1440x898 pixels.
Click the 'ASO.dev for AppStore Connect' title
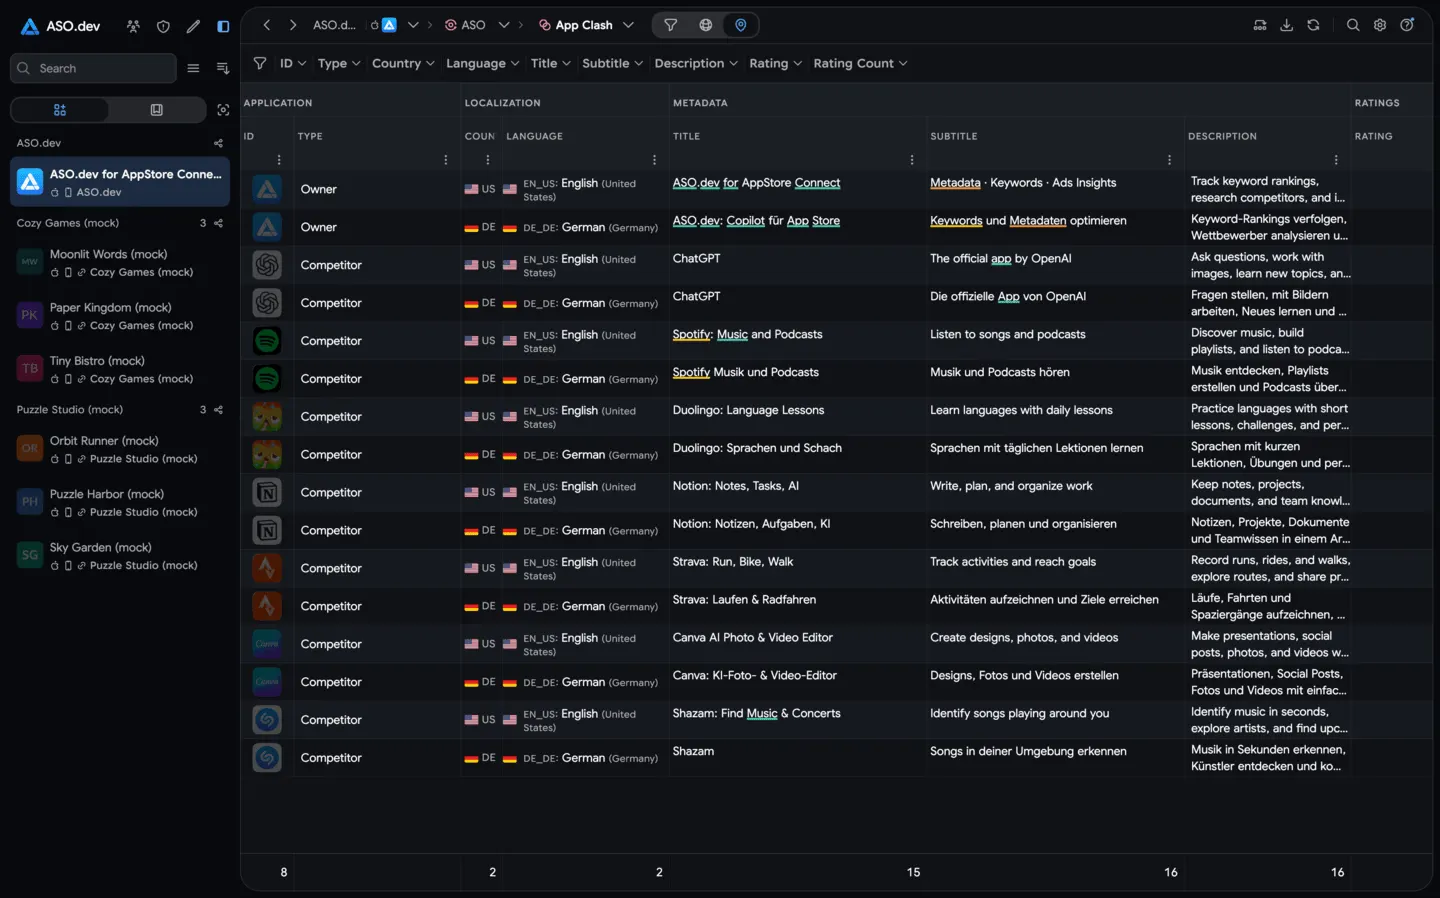(x=756, y=183)
